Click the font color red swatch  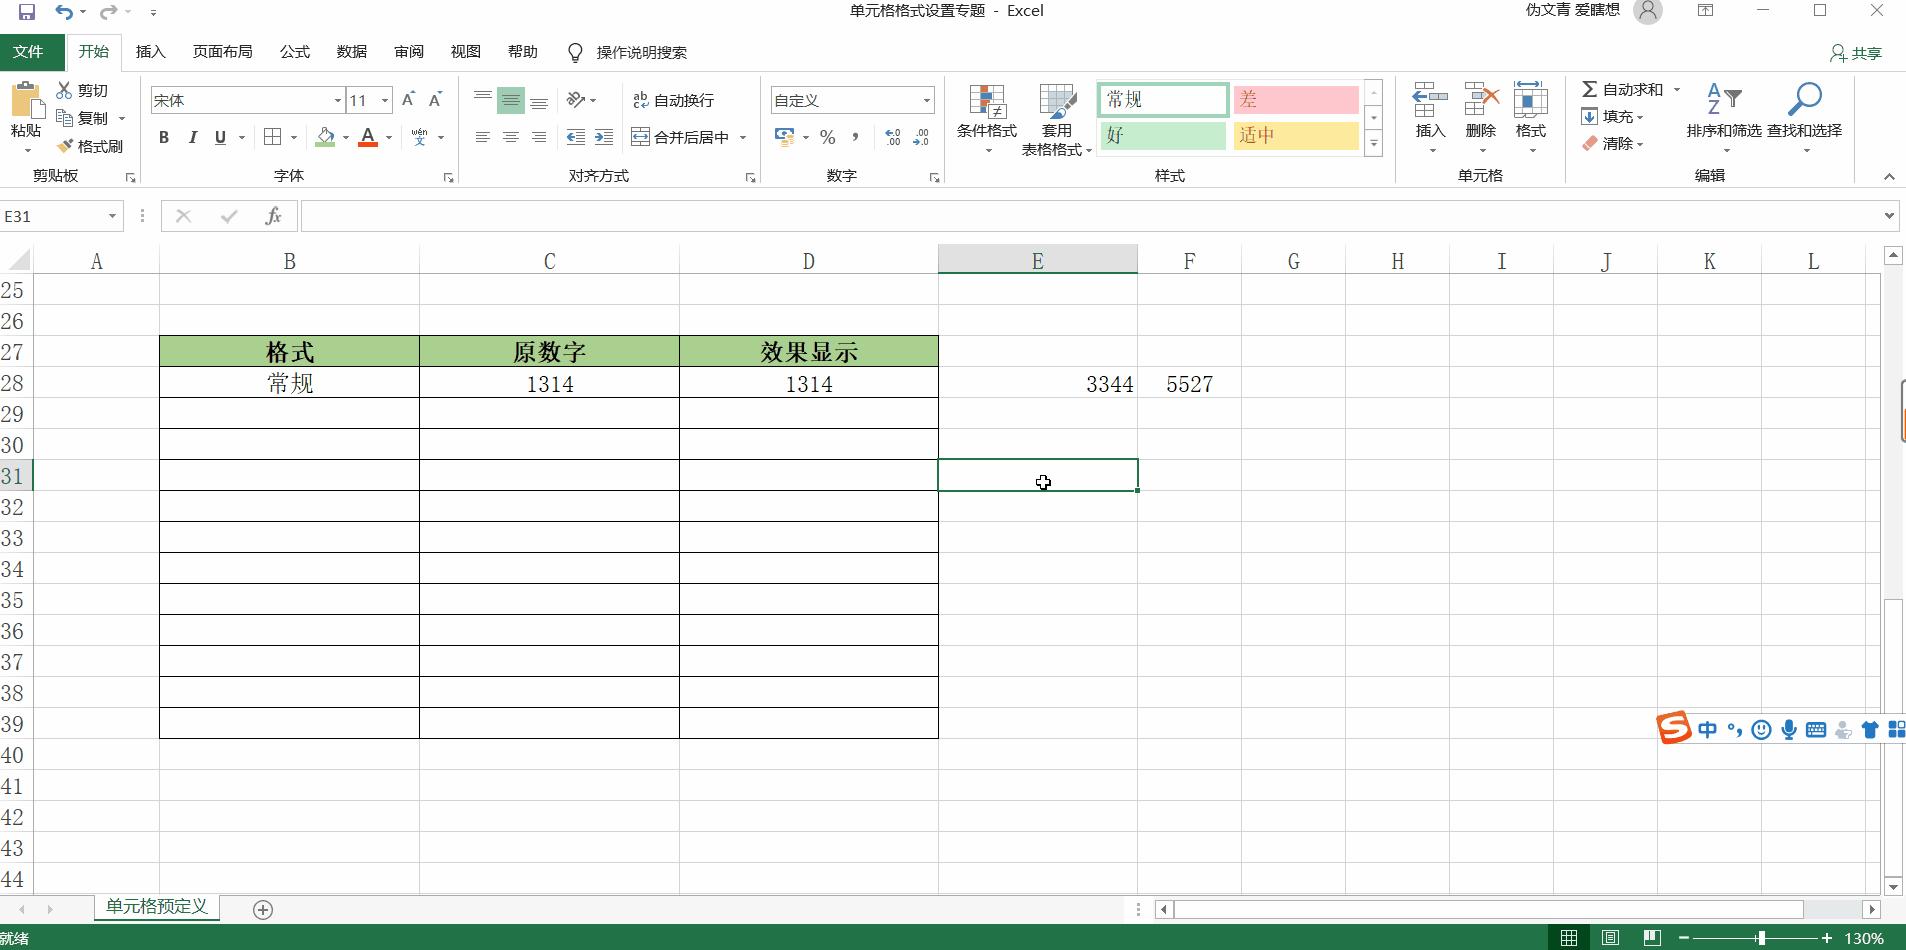(367, 145)
